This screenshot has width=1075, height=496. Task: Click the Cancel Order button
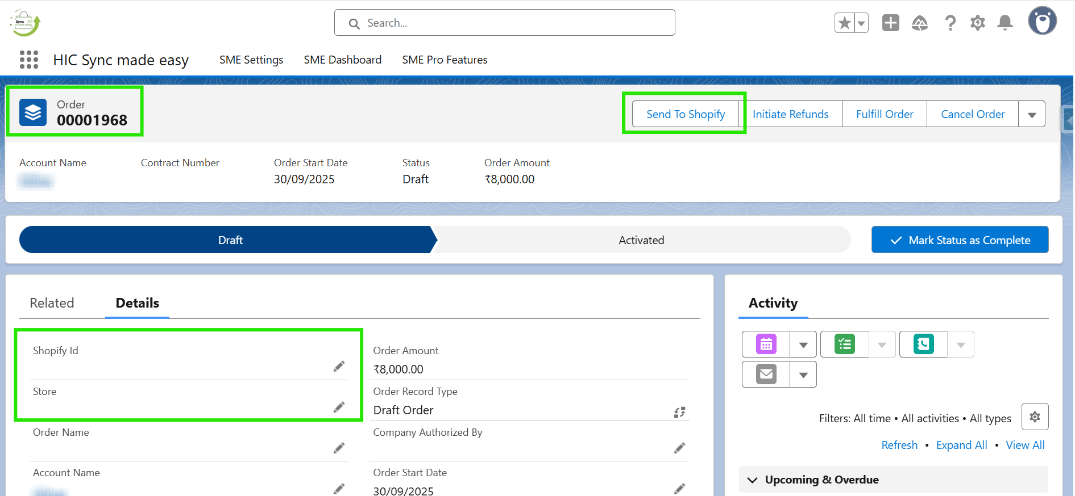[973, 114]
